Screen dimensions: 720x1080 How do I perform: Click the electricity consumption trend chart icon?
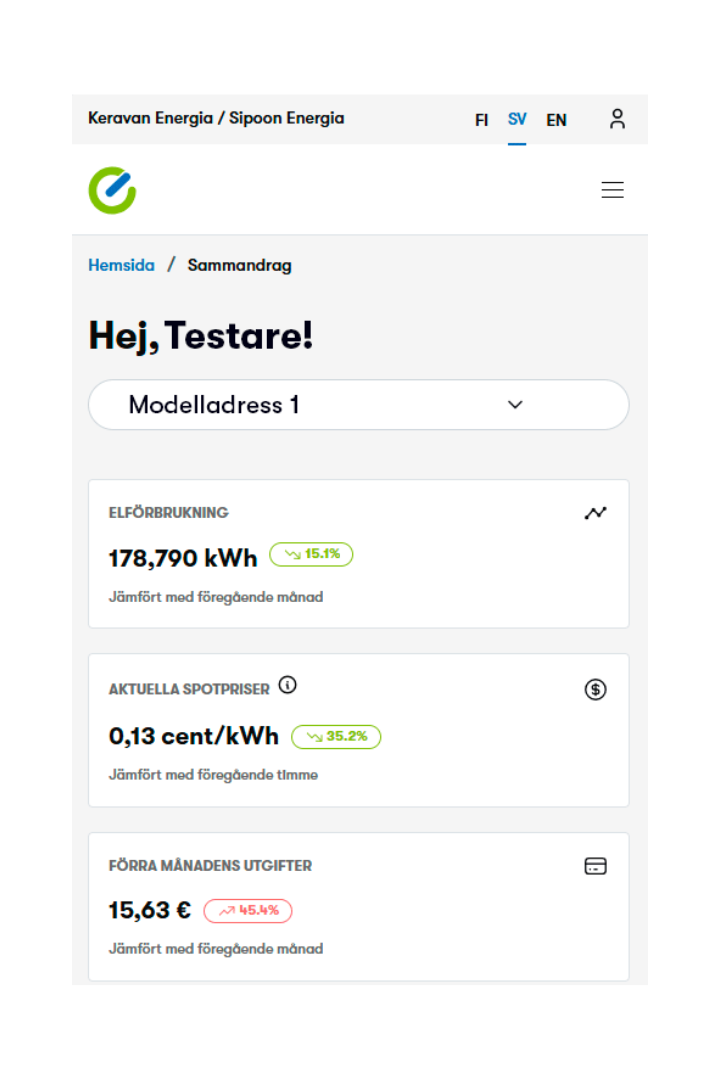click(595, 513)
